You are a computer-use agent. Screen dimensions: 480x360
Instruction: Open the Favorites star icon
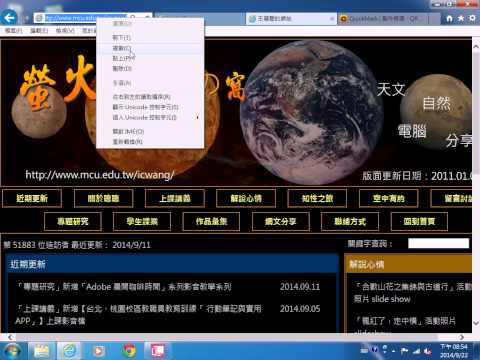(x=461, y=18)
